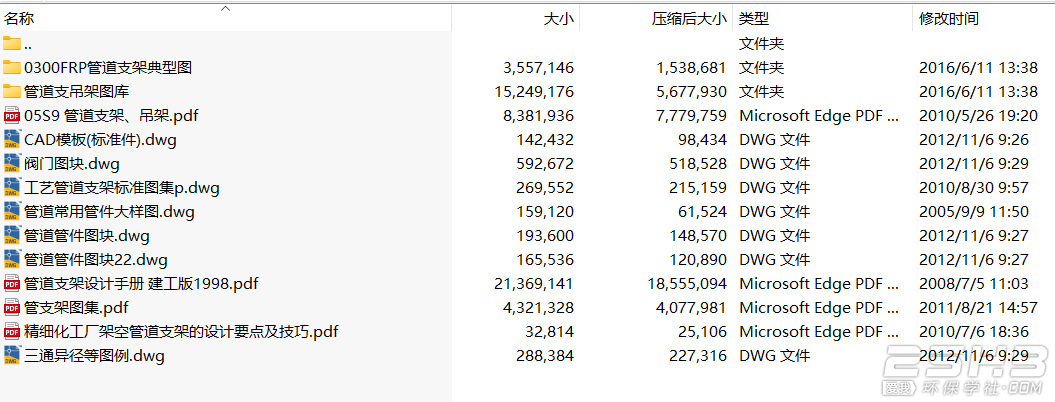Select the 管道管件图块22.dwg file name
Image resolution: width=1055 pixels, height=402 pixels.
click(x=96, y=259)
